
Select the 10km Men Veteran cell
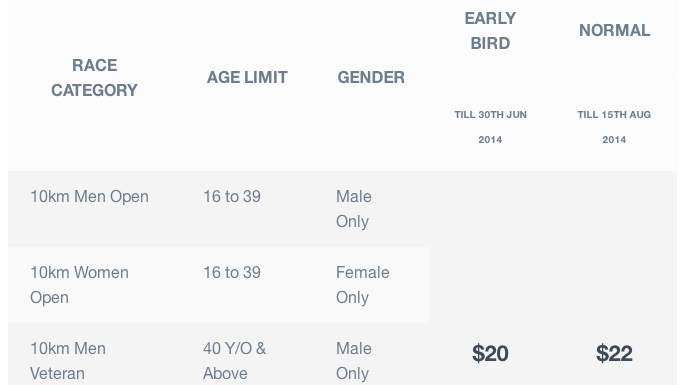(68, 361)
